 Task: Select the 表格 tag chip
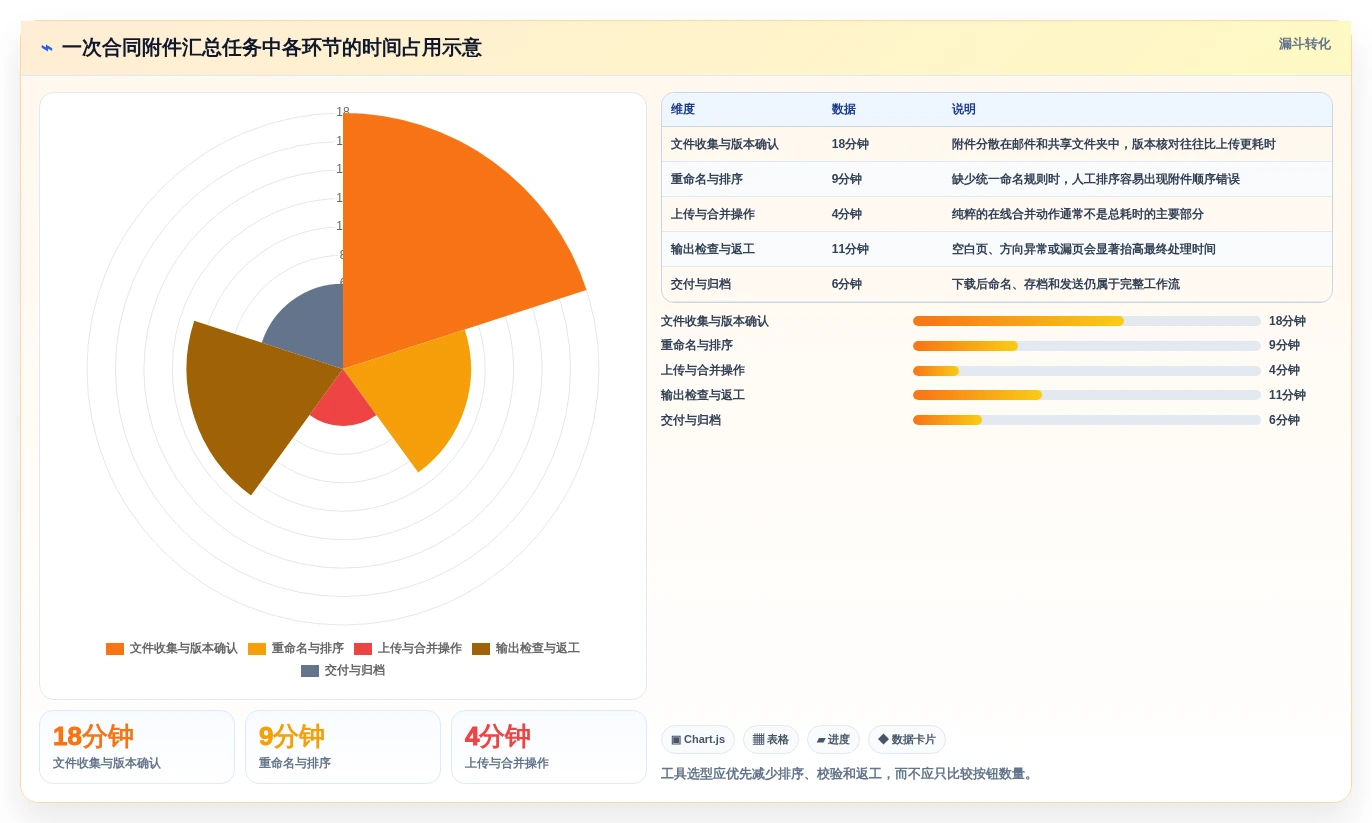pos(771,740)
